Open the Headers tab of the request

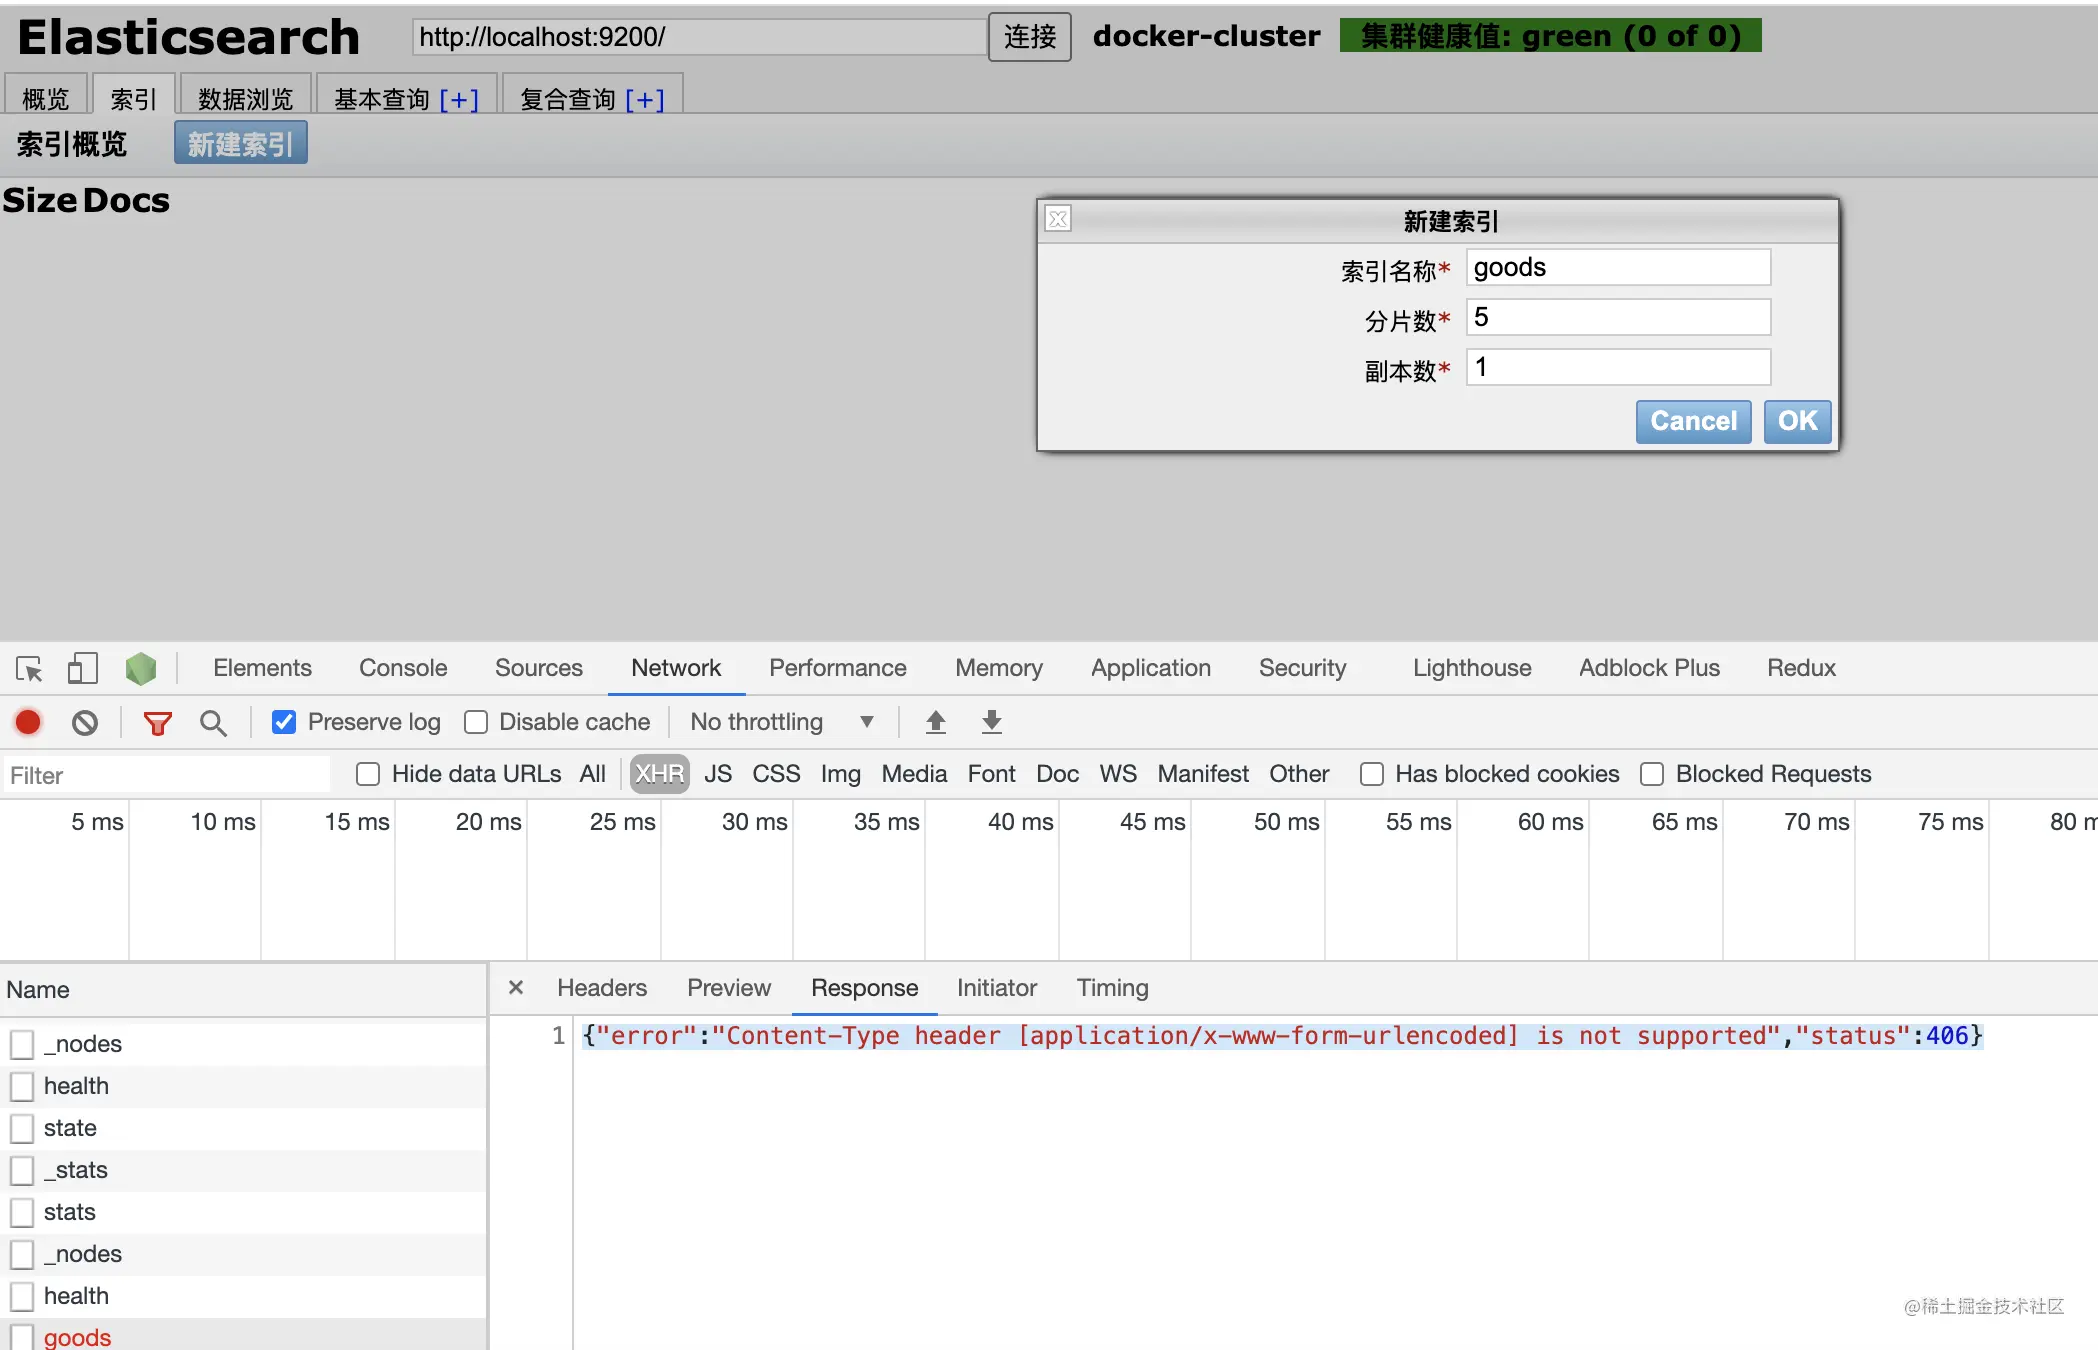602,988
